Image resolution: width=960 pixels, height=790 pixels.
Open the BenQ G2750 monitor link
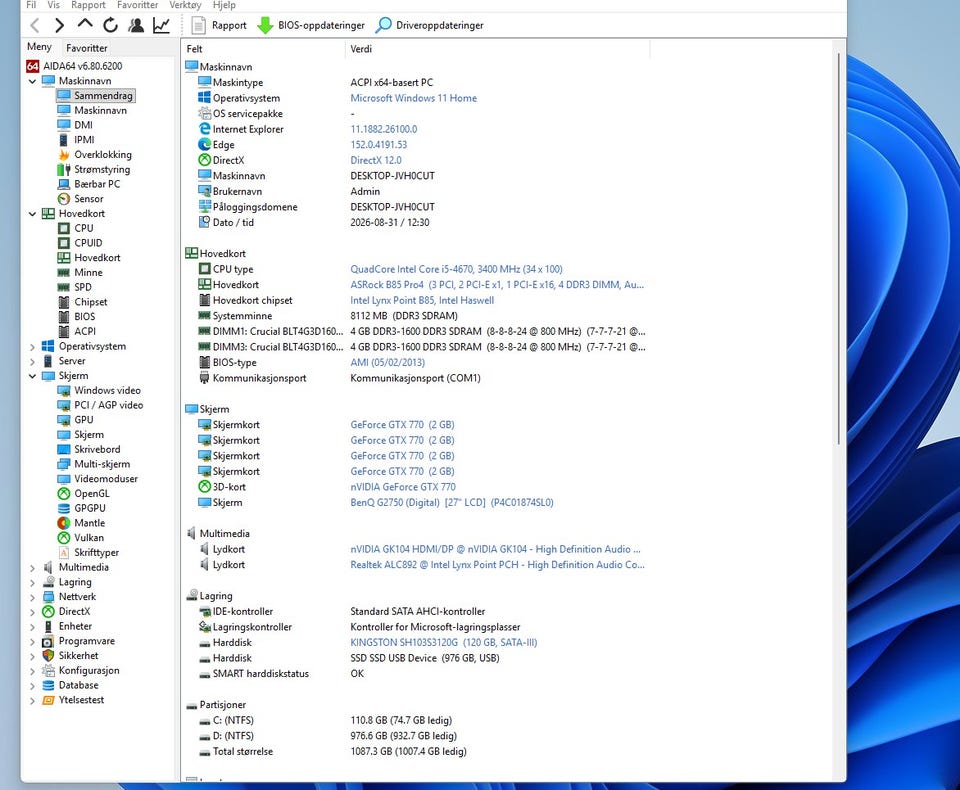(x=452, y=503)
